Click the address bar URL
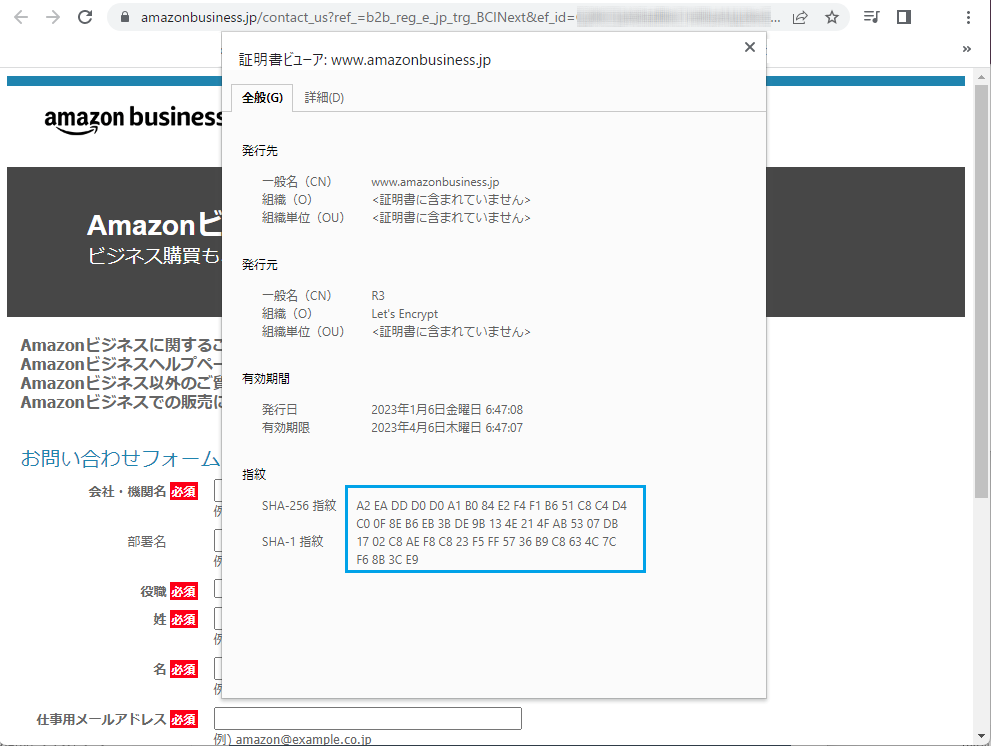Viewport: 993px width, 746px height. (300, 17)
